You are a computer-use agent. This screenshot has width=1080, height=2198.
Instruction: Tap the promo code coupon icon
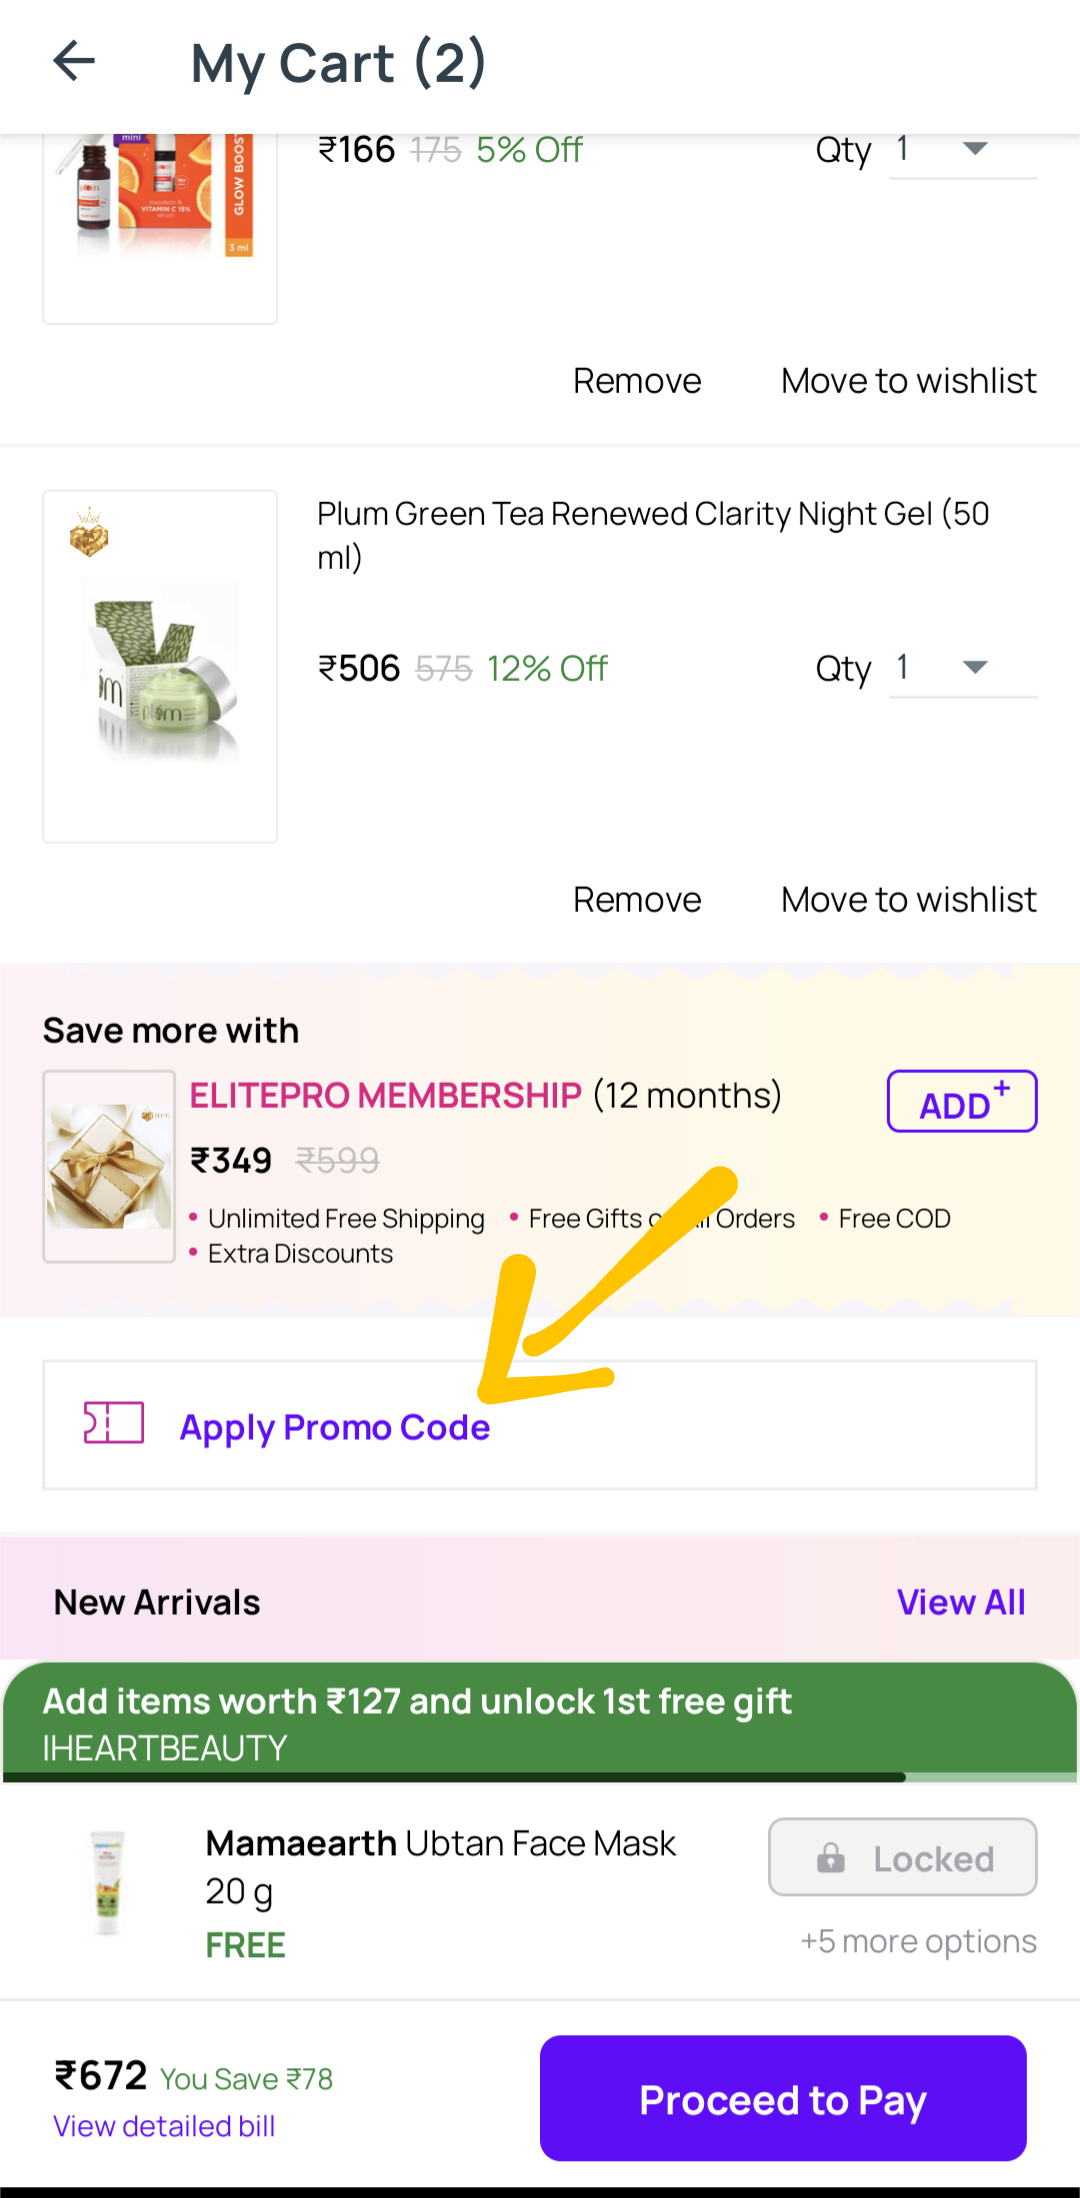(x=114, y=1423)
